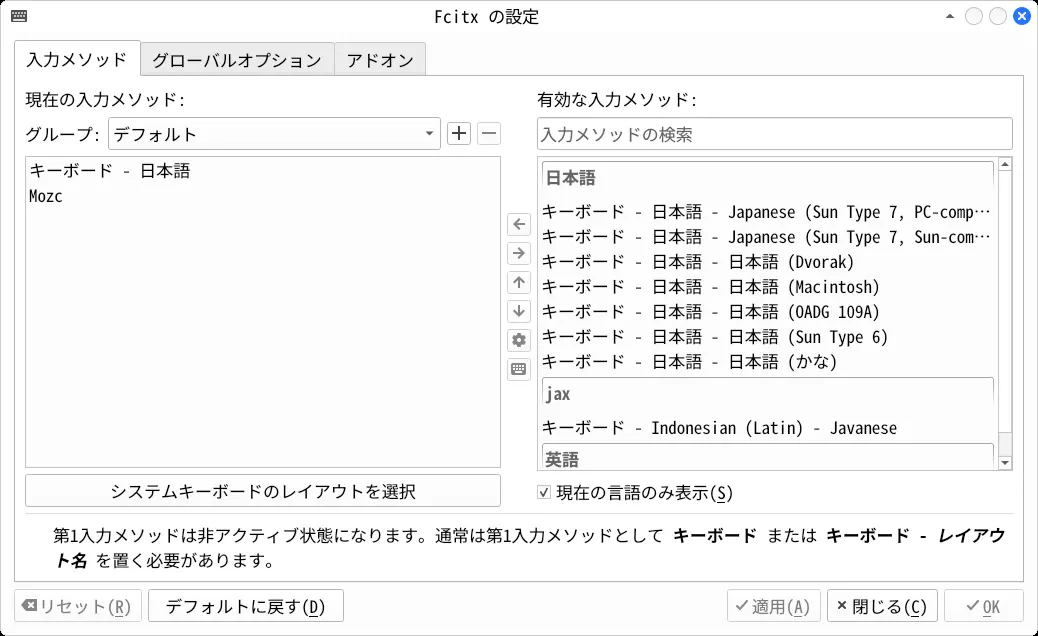Click the add group plus icon
This screenshot has width=1038, height=636.
pyautogui.click(x=458, y=133)
